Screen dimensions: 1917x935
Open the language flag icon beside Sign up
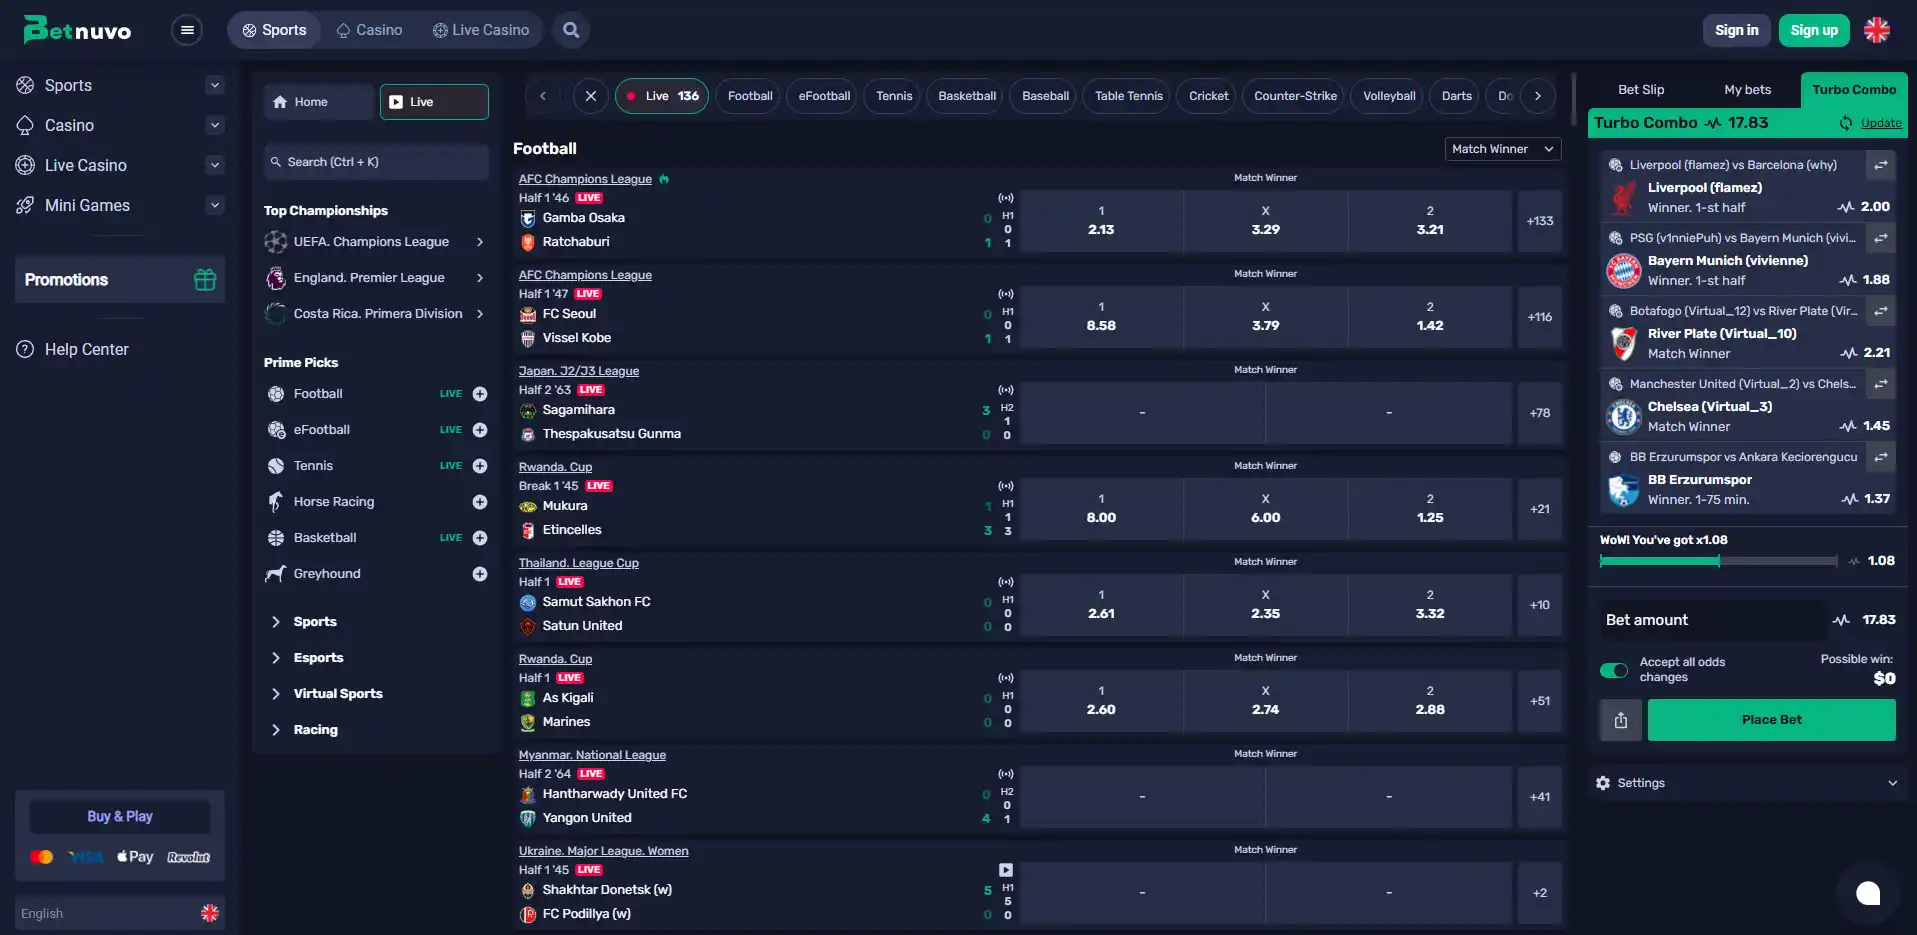click(x=1877, y=30)
